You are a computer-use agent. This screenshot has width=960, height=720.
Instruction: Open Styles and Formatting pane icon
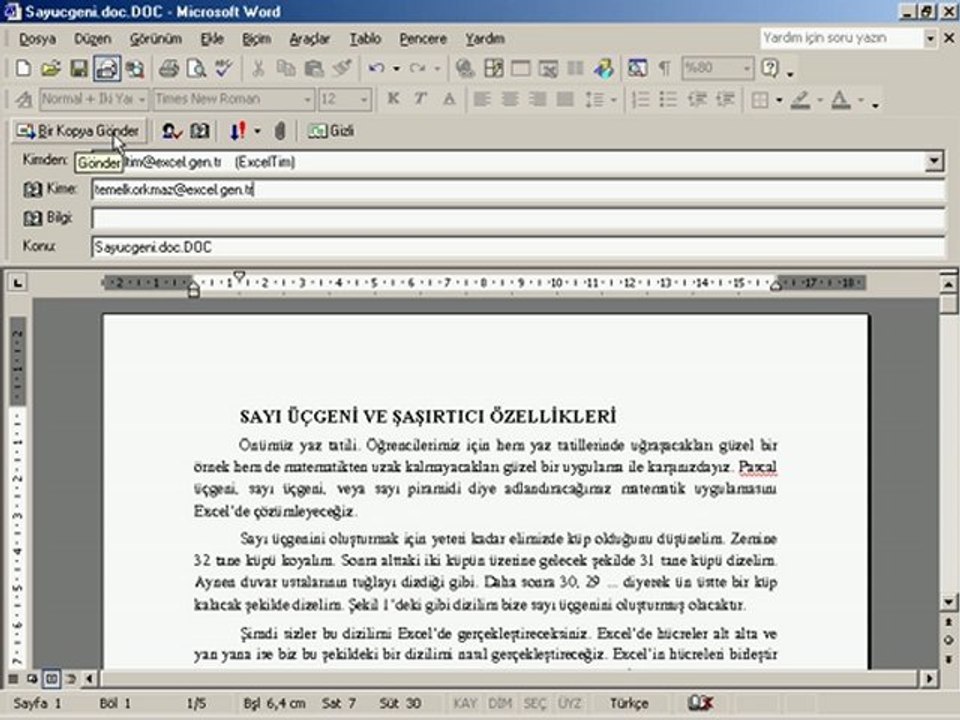[24, 99]
